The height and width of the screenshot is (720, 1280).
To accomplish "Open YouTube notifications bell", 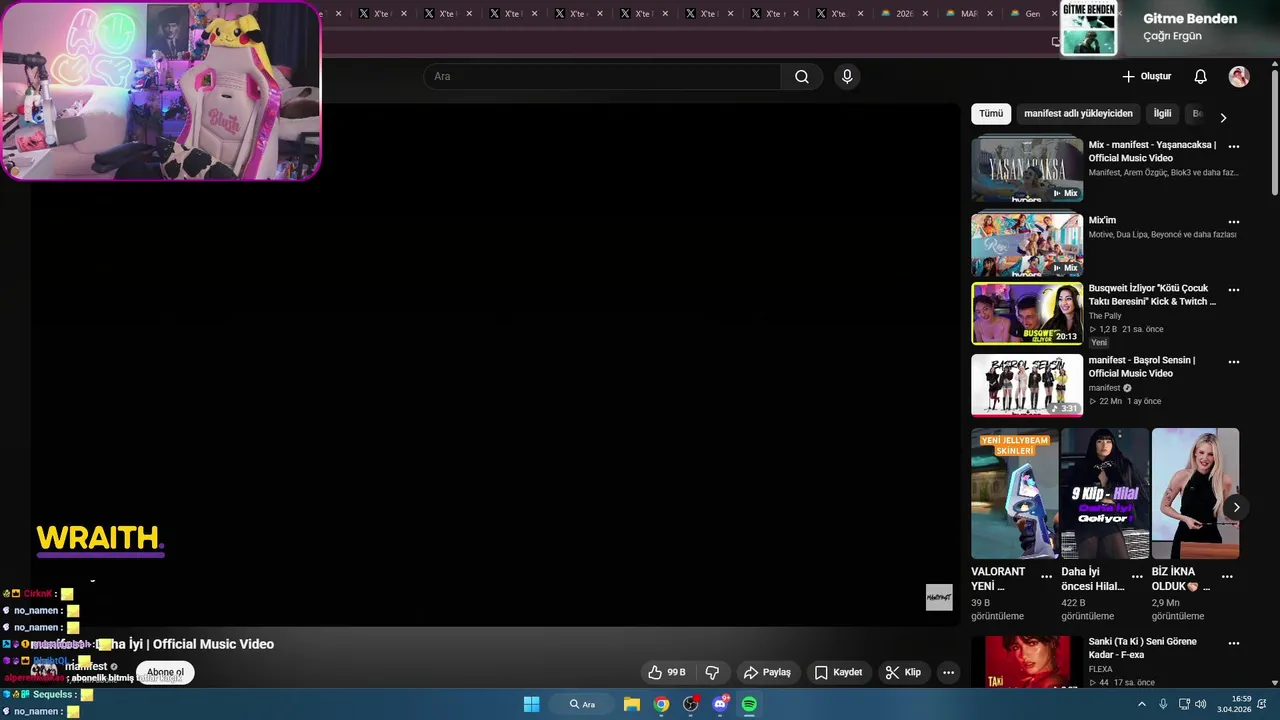I will point(1201,77).
